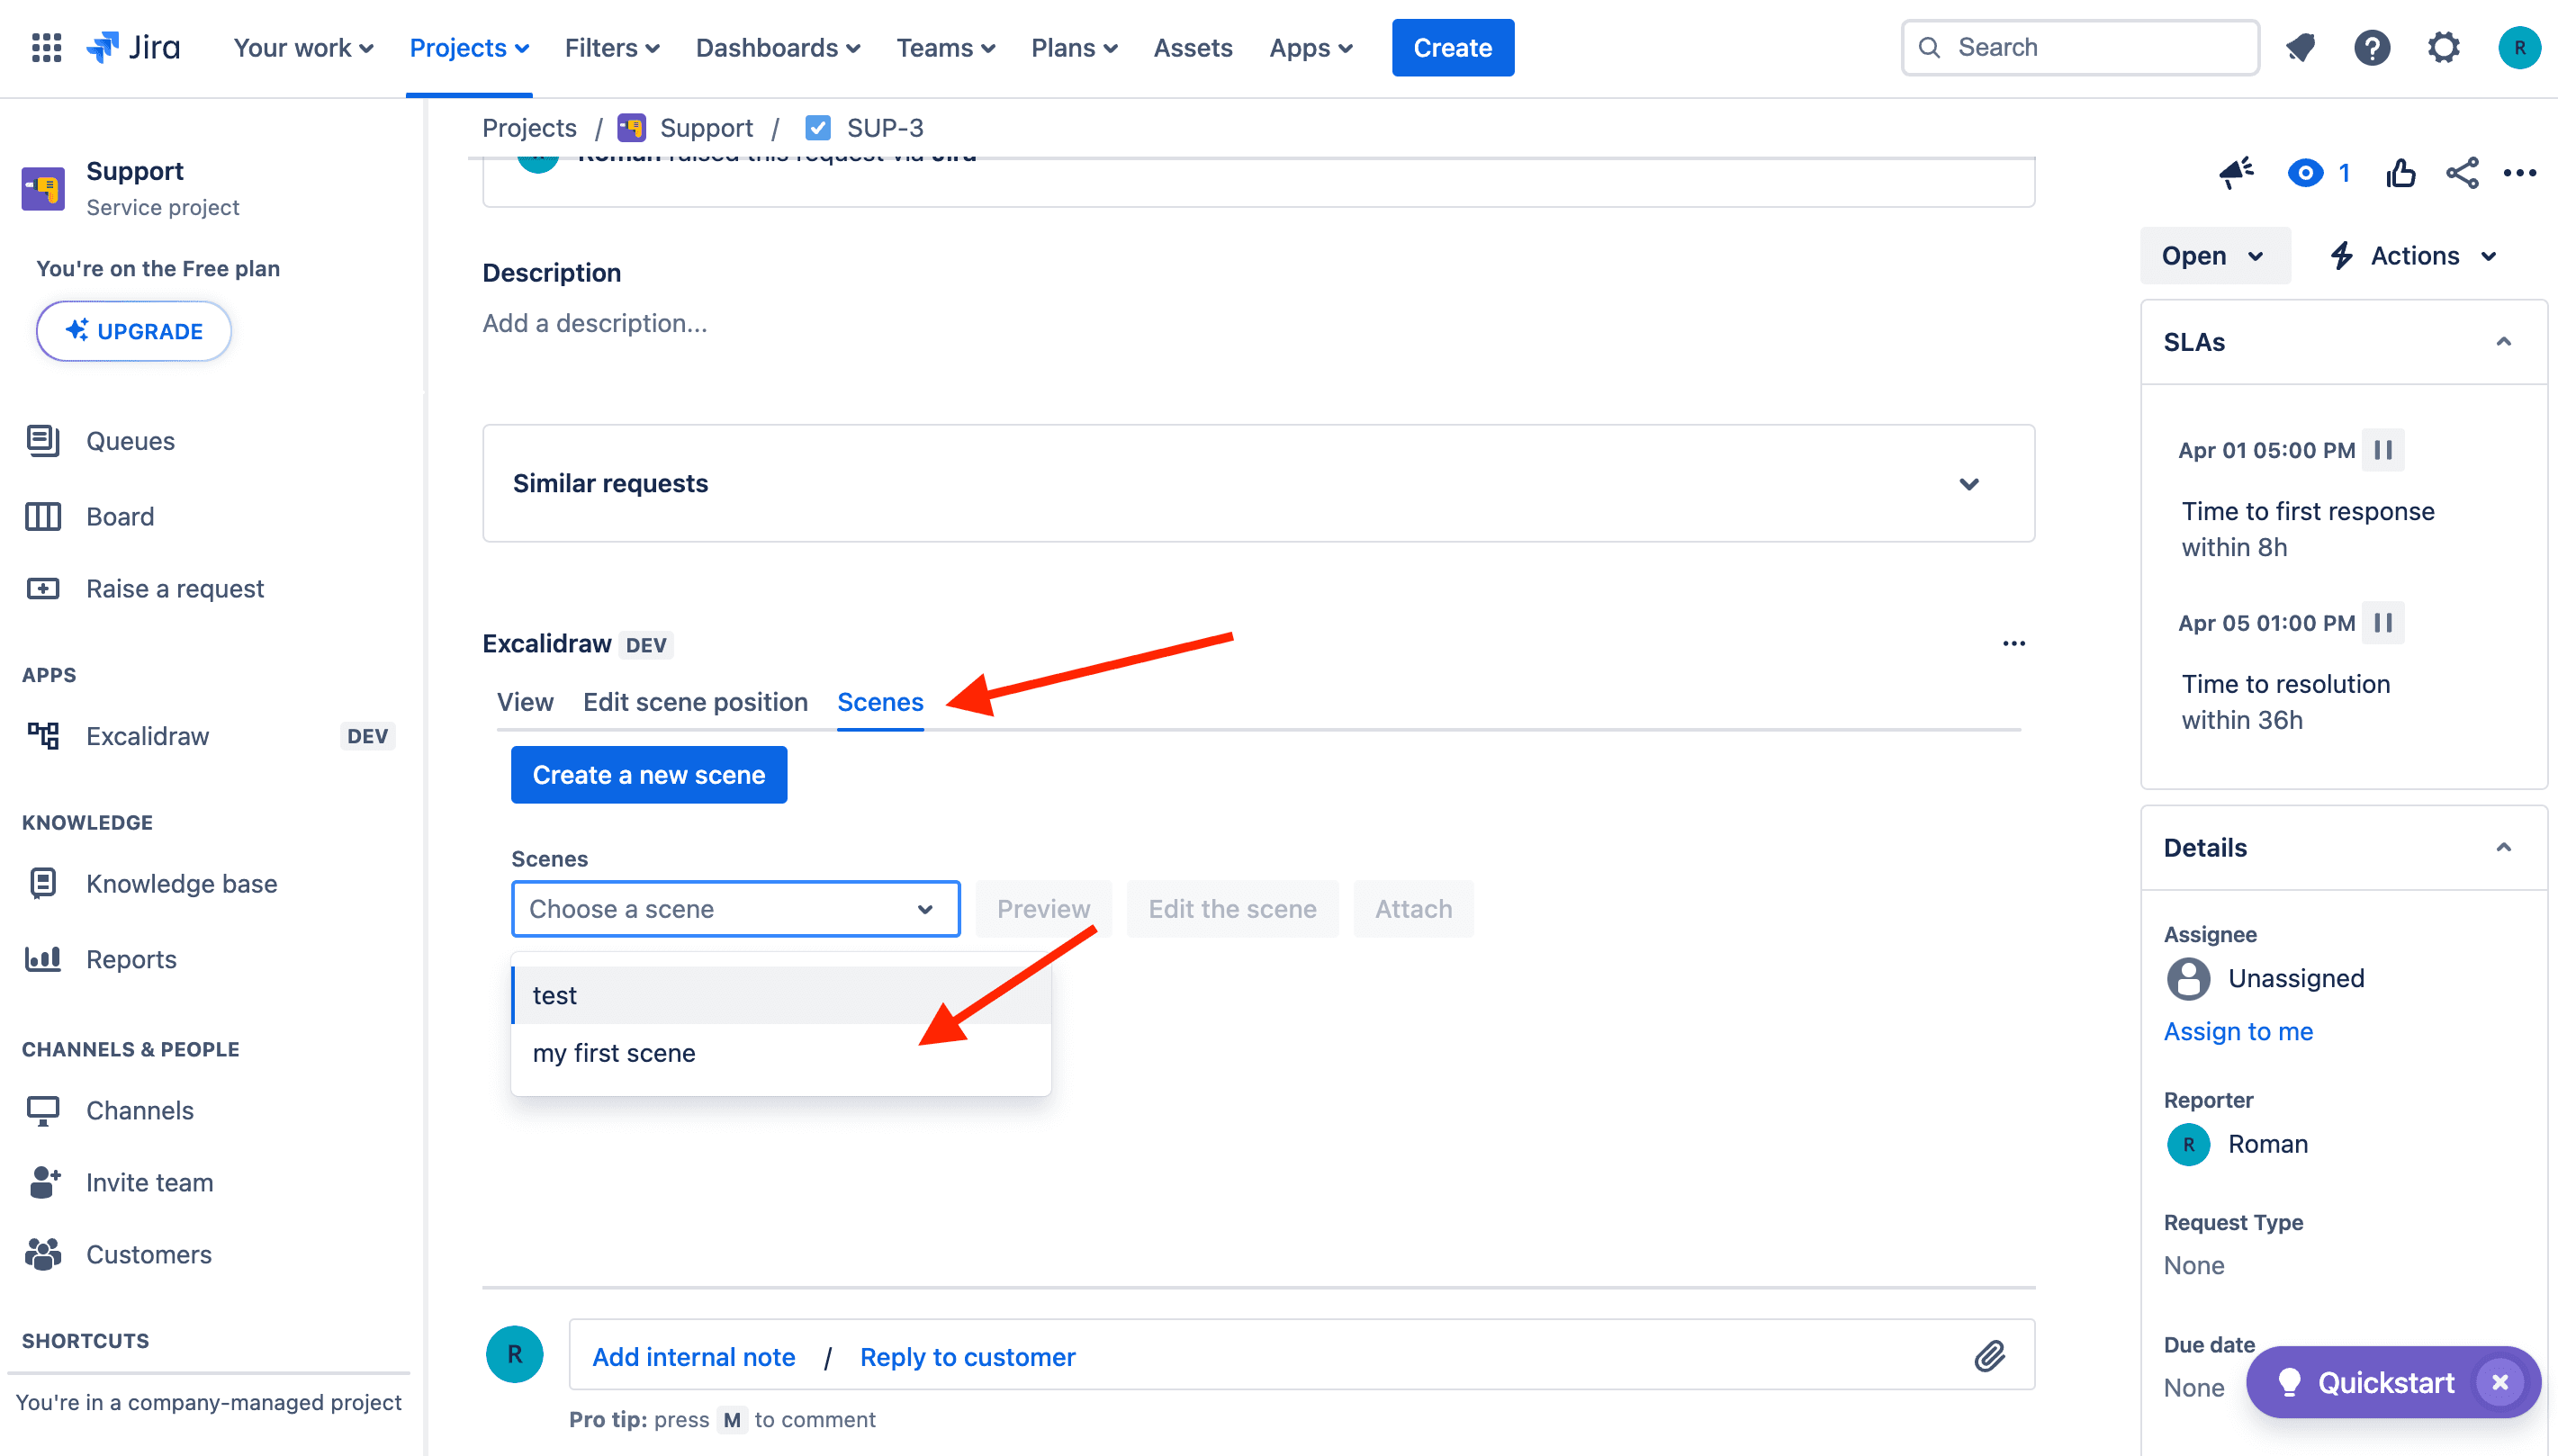Click the SUP-3 breadcrumb link

coord(885,127)
